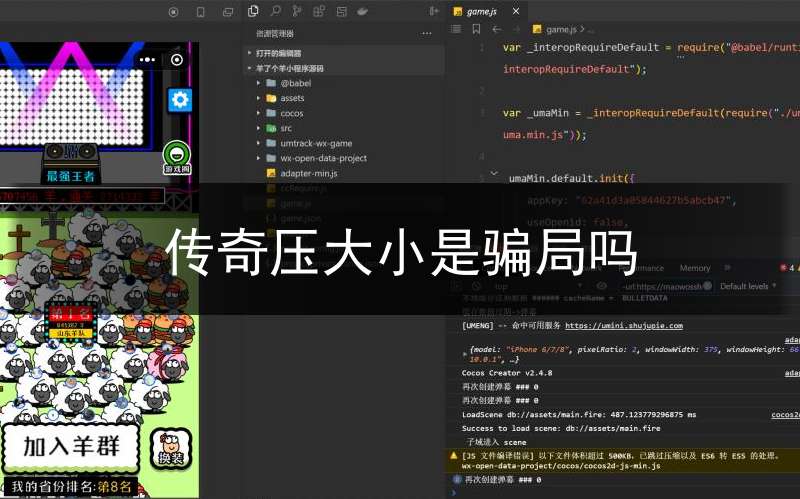This screenshot has width=800, height=499.
Task: Go back with the left arrow in the editor toolbar
Action: pos(496,29)
